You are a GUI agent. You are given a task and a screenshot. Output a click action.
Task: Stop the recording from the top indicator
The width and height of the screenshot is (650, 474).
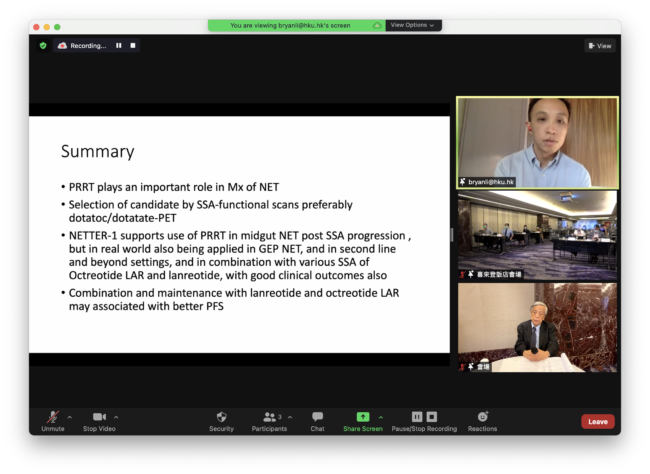132,45
